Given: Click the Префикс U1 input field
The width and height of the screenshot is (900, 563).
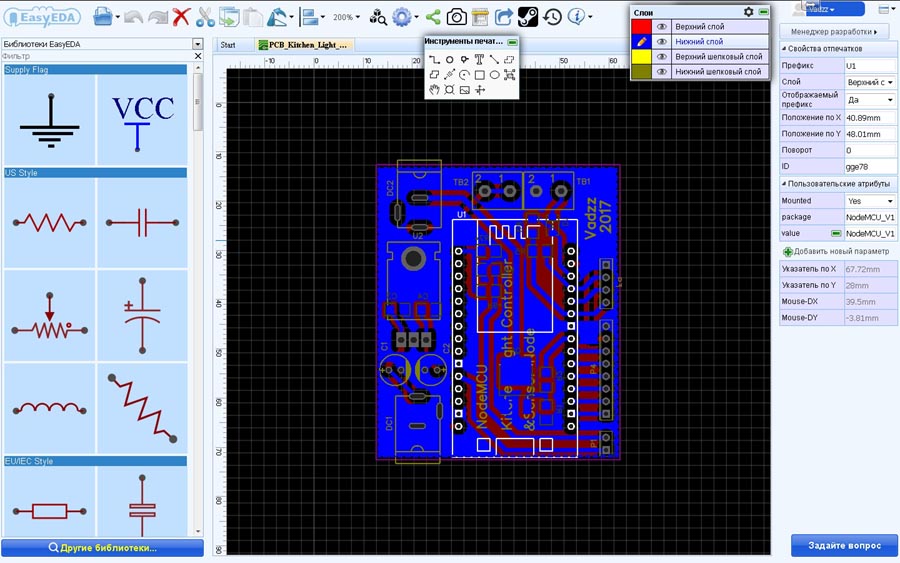Looking at the screenshot, I should tap(870, 66).
